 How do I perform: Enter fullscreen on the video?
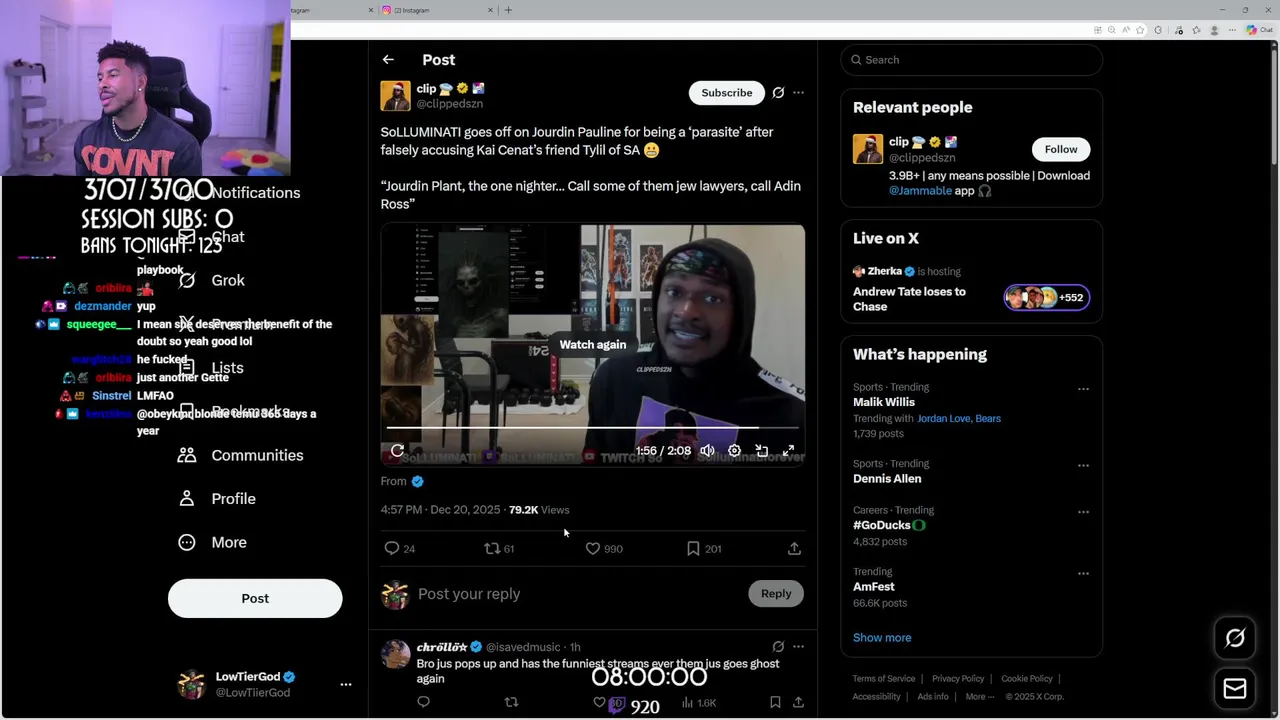coord(788,451)
